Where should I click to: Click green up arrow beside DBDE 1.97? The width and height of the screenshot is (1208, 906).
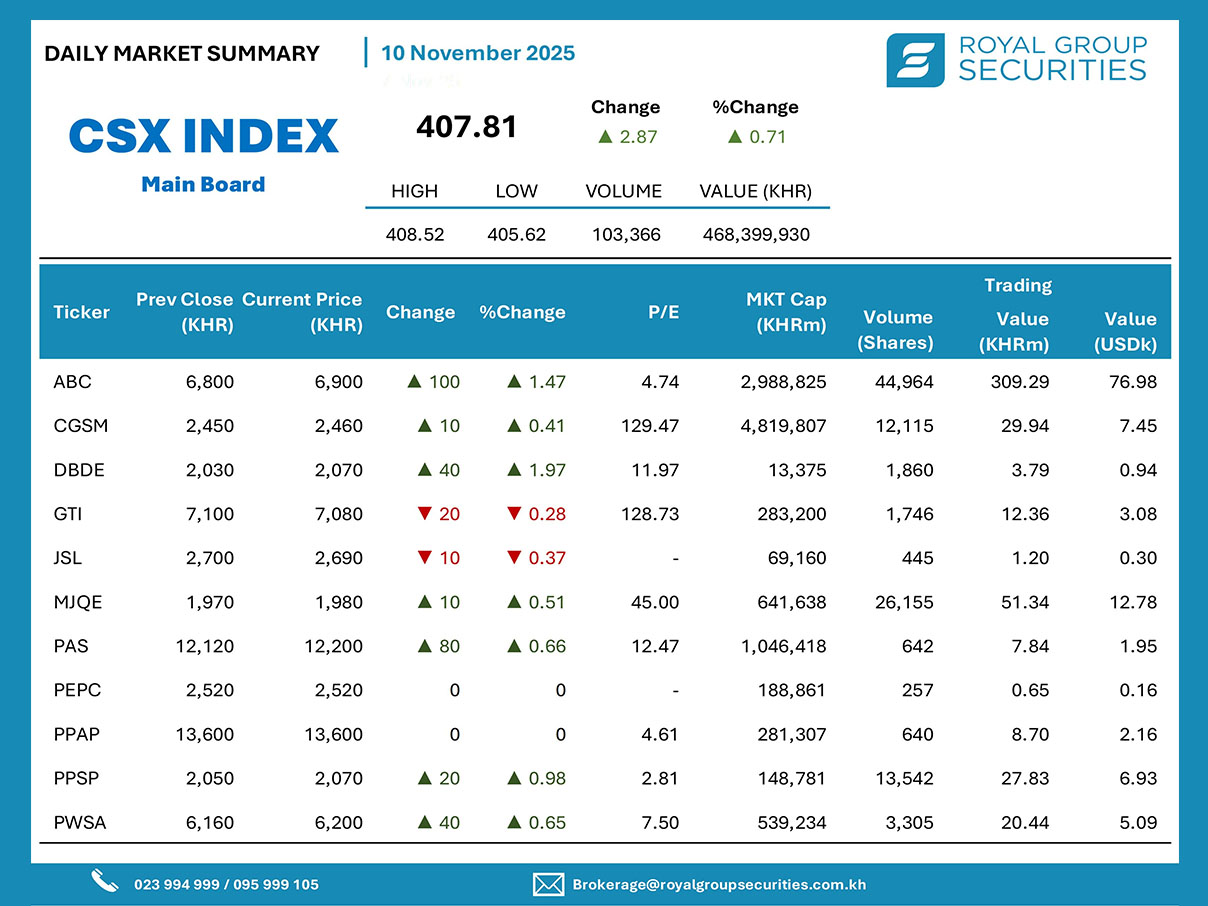pos(514,470)
